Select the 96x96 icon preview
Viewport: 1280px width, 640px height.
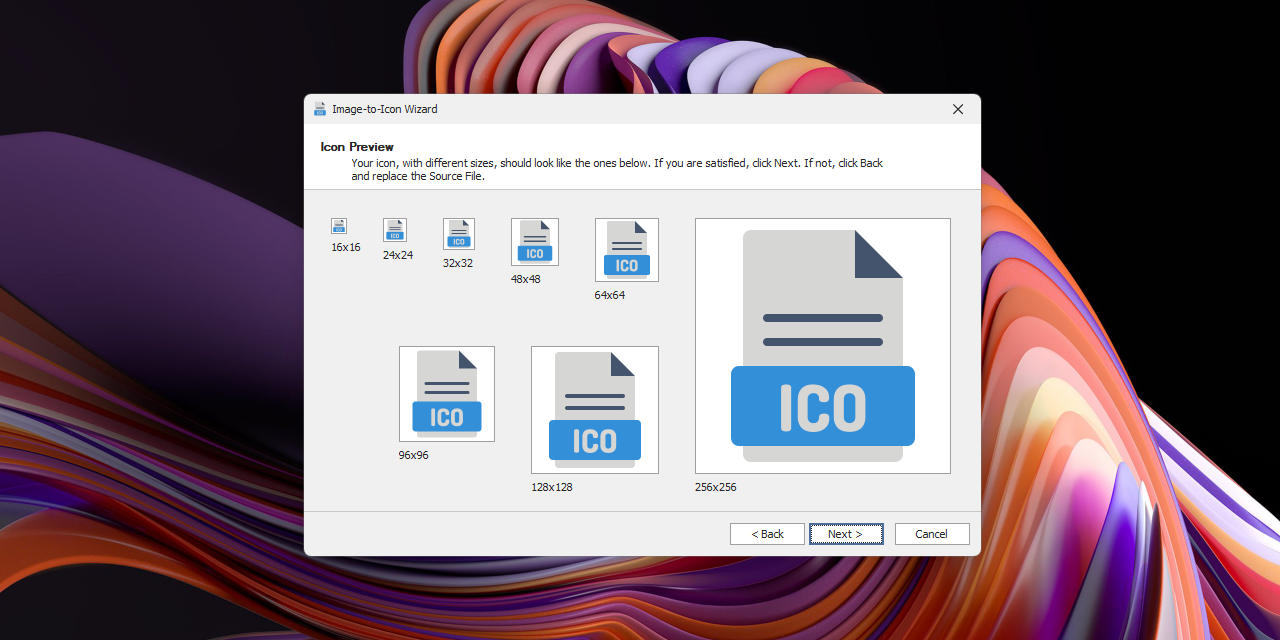point(447,394)
